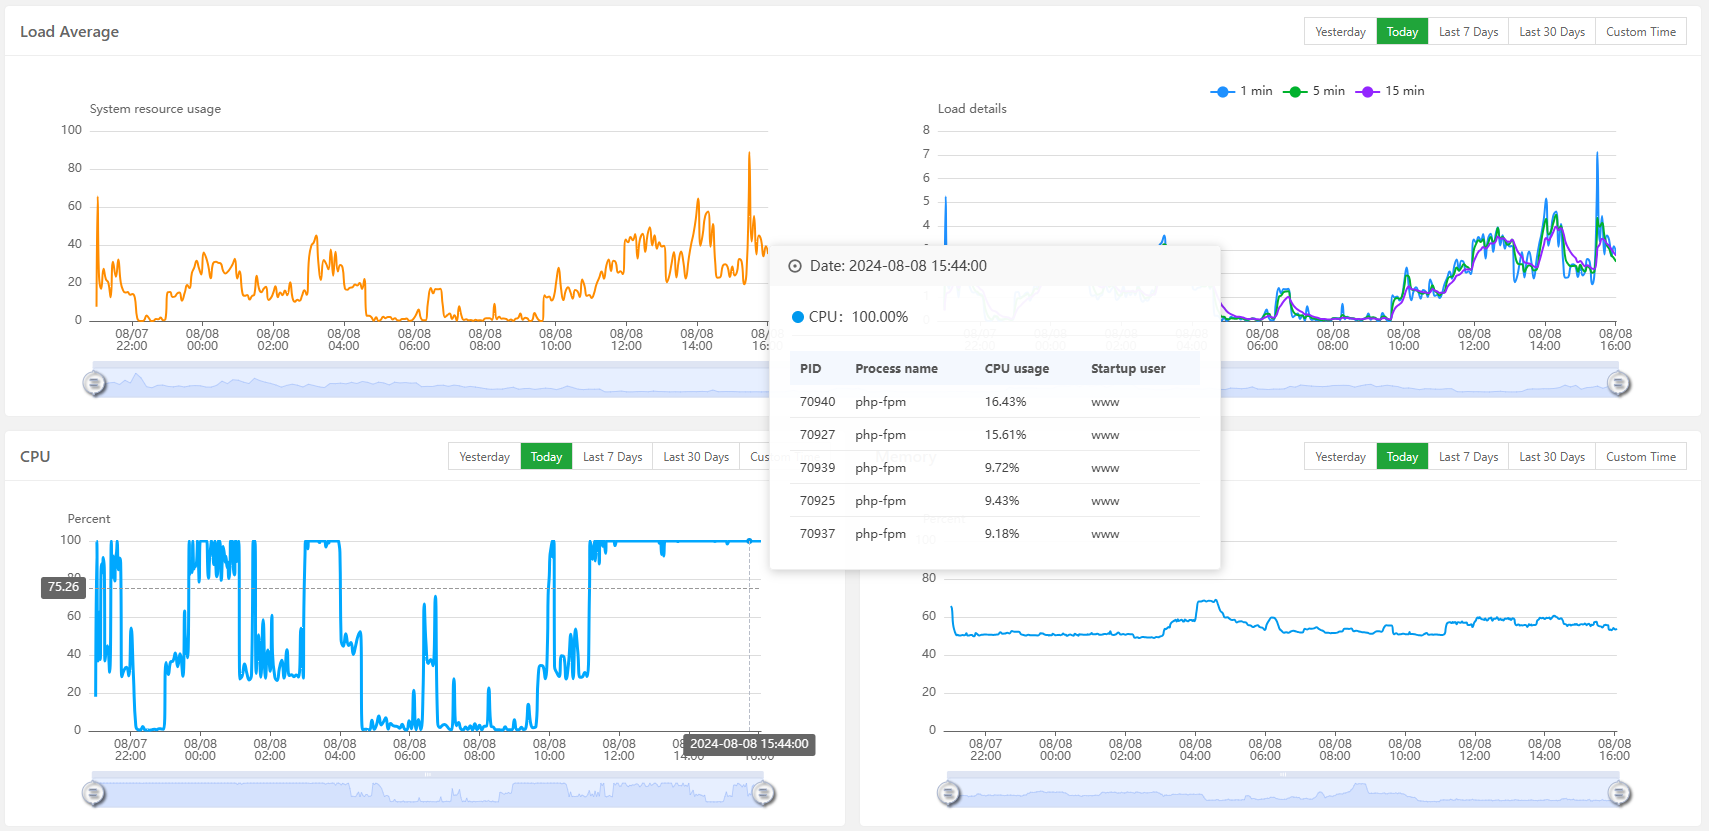Click the right zoom handle under CPU chart
1709x831 pixels.
pos(763,794)
